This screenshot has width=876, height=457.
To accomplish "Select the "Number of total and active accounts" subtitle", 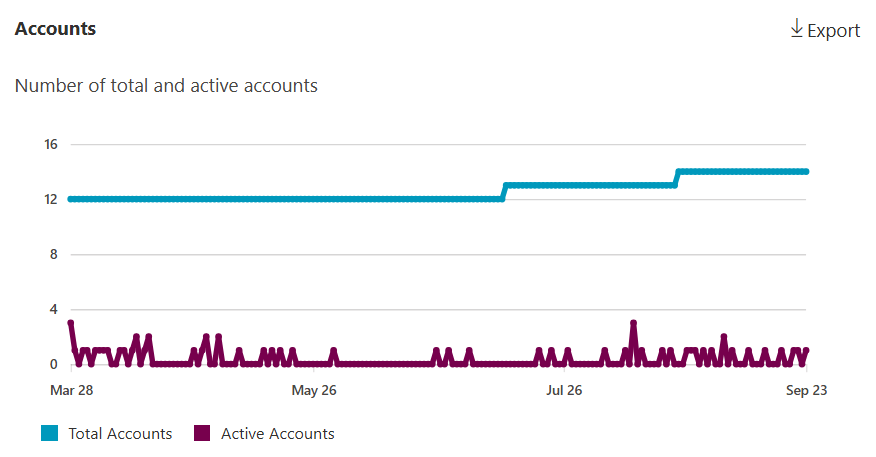I will [x=166, y=86].
